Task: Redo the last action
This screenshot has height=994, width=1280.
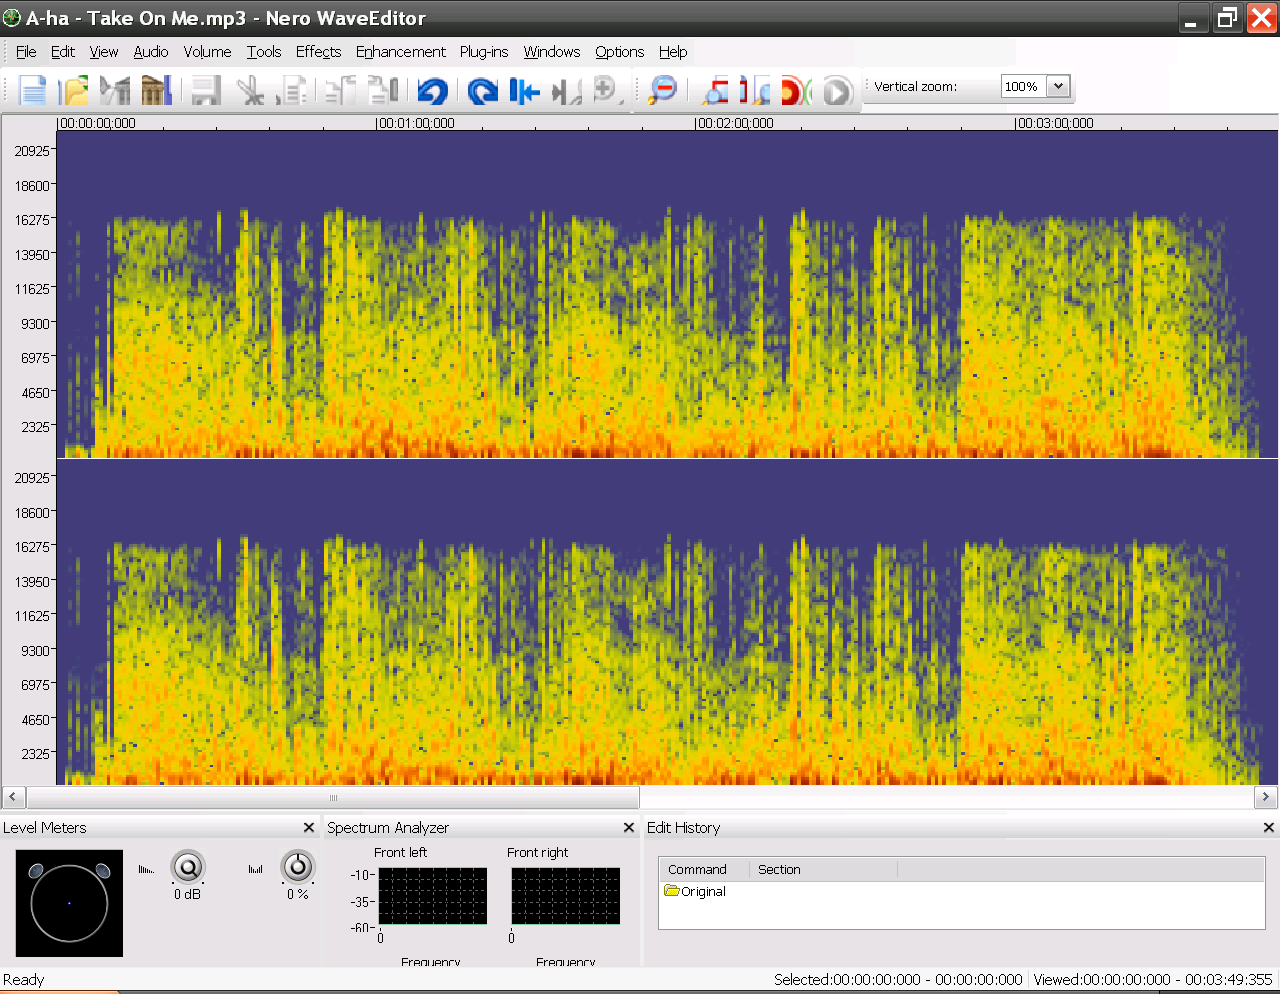Action: click(482, 90)
